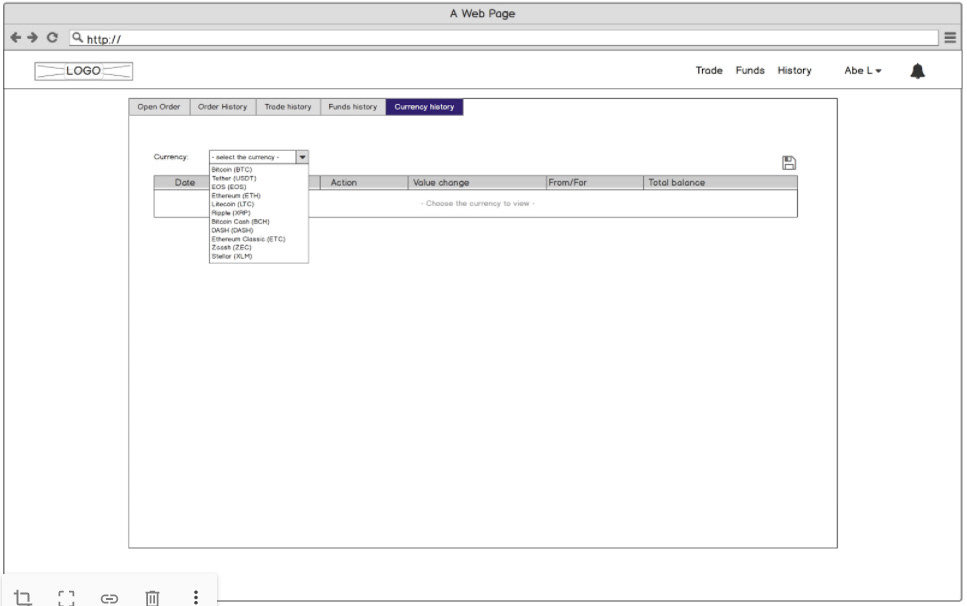Open the History navigation link

[794, 70]
